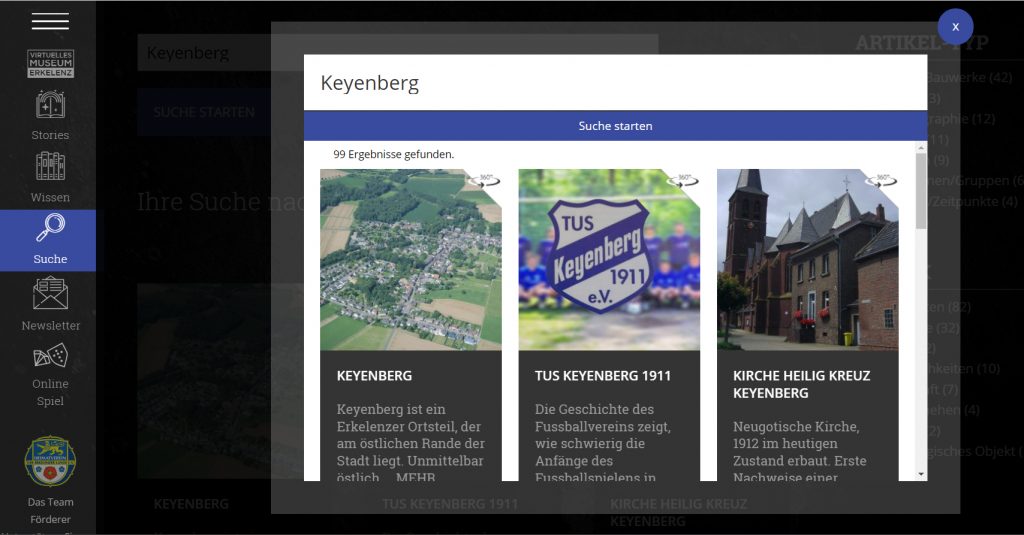
Task: Close the search popup with x button
Action: pyautogui.click(x=955, y=27)
